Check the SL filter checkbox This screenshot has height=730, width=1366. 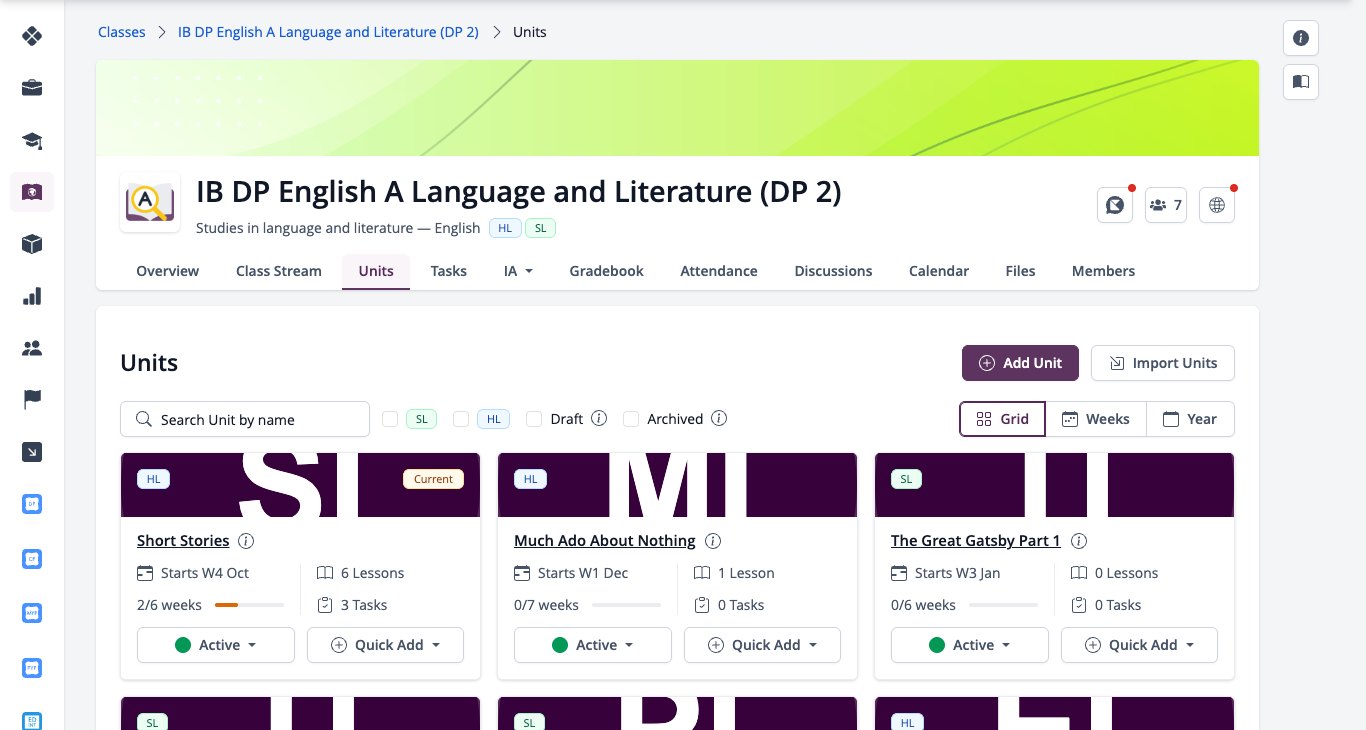coord(390,419)
